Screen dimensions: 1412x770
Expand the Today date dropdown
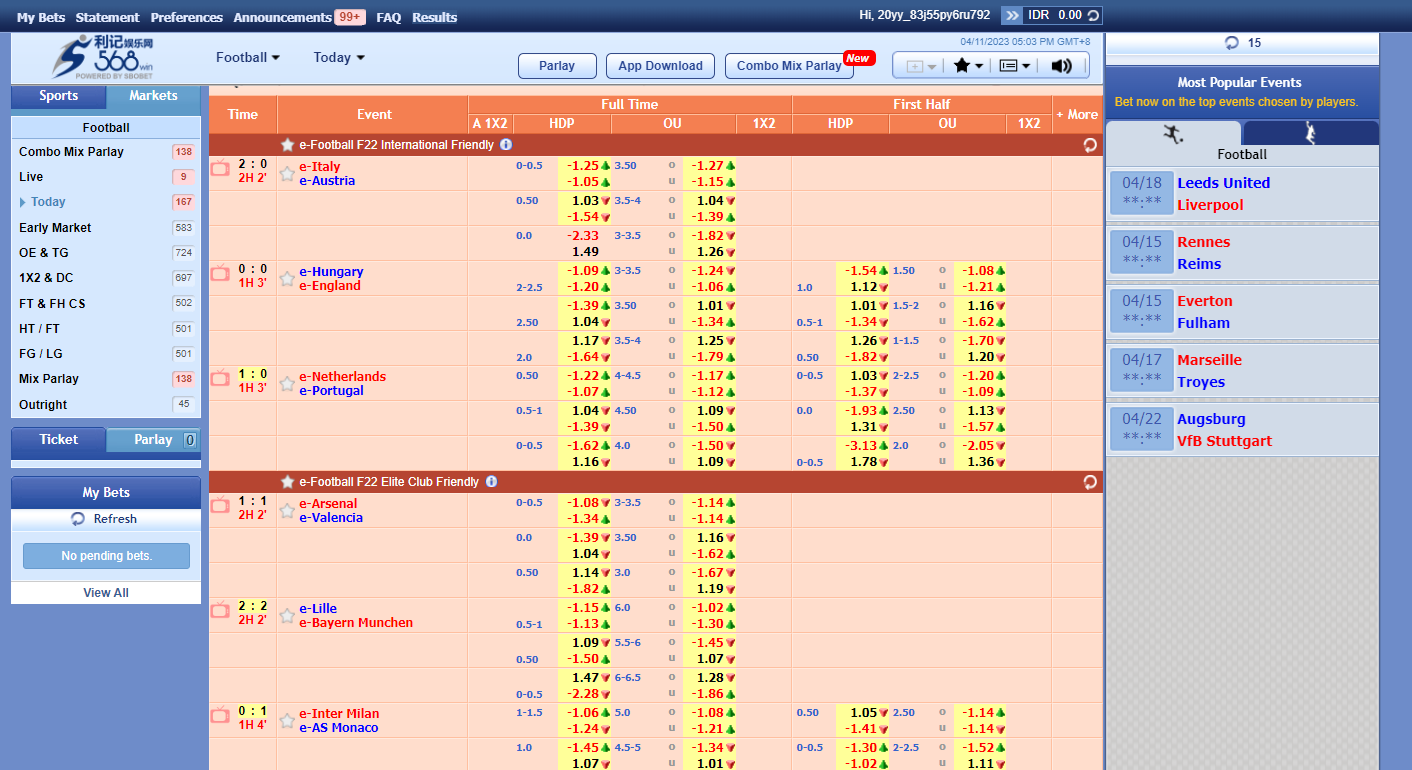(339, 58)
